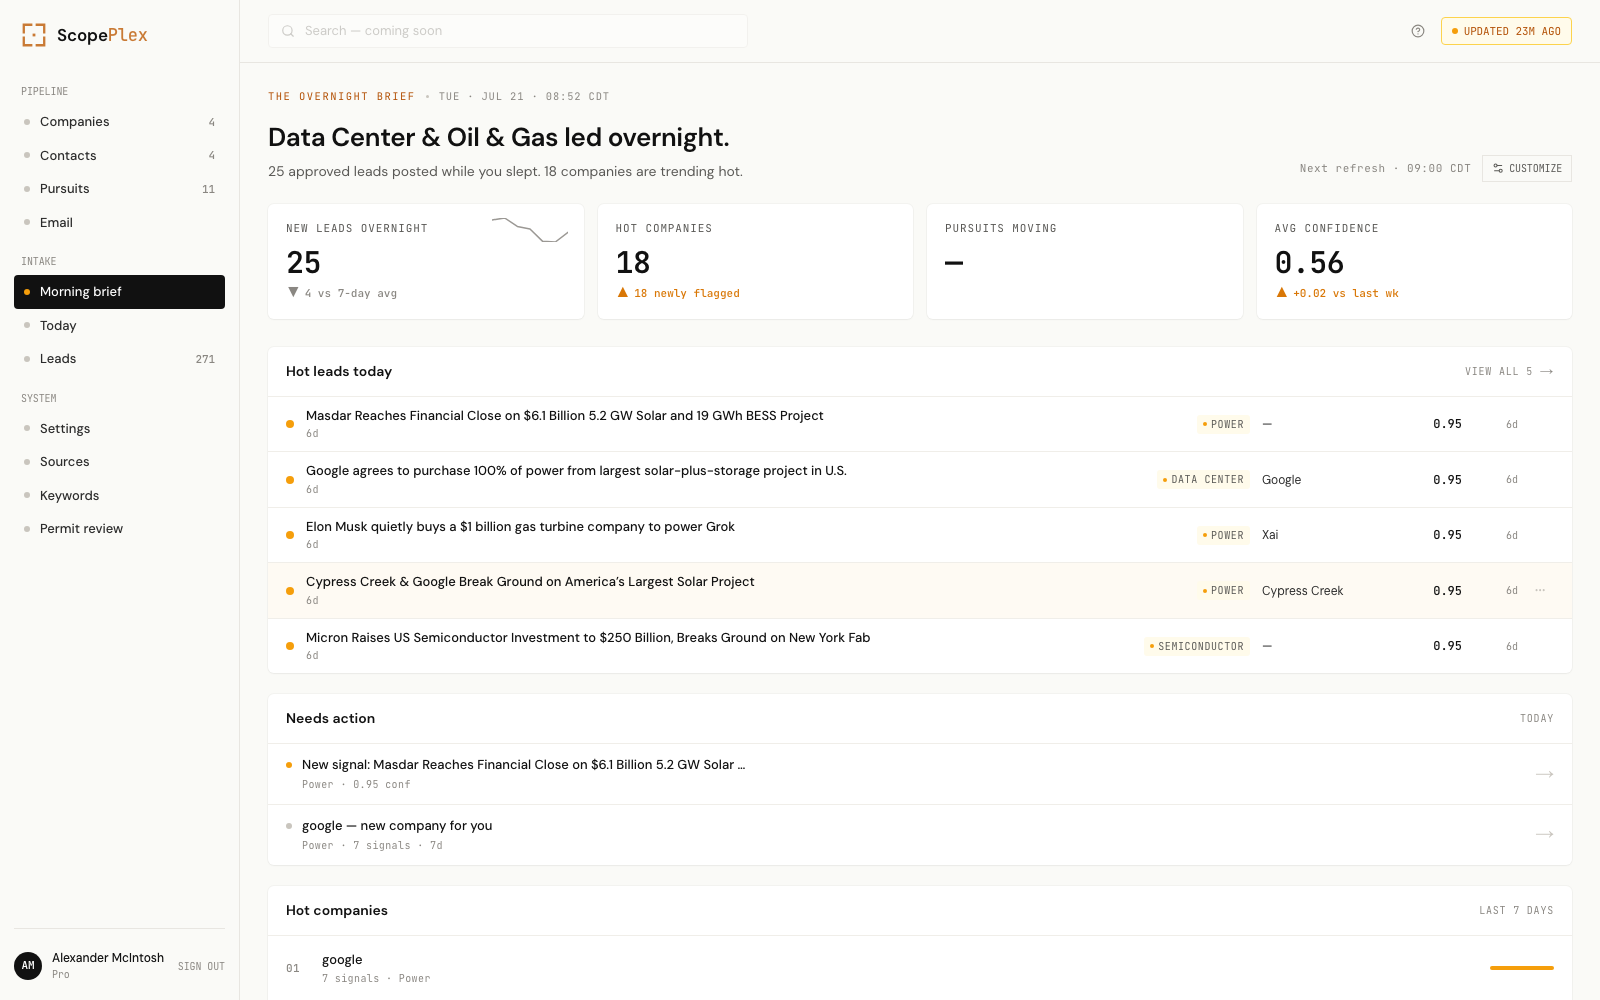Open the google new company arrow
The width and height of the screenshot is (1600, 1000).
1545,834
